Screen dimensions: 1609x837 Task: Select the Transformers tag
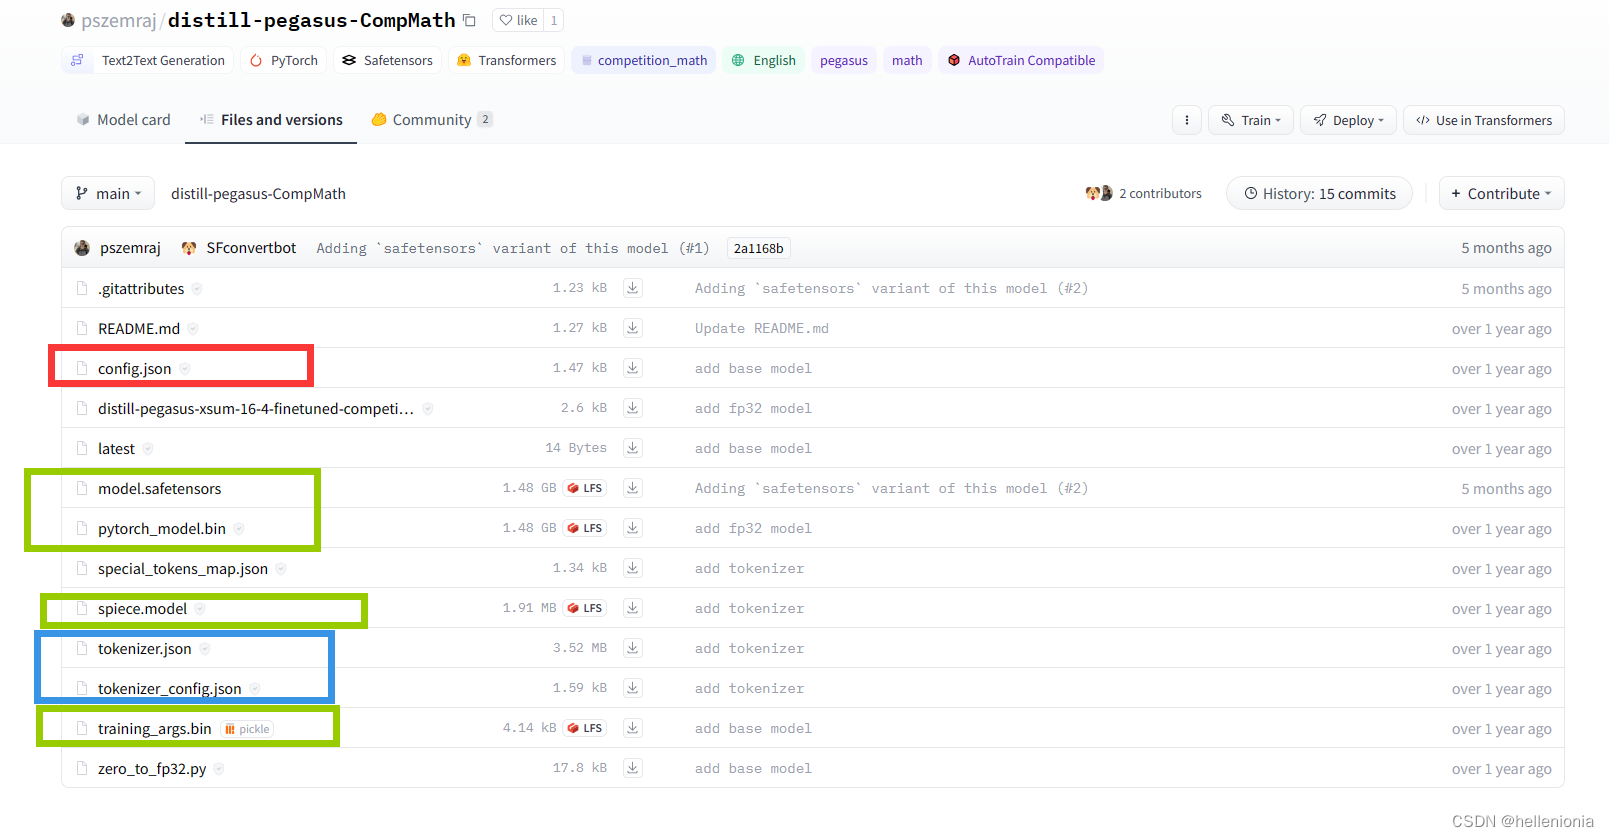pyautogui.click(x=506, y=60)
